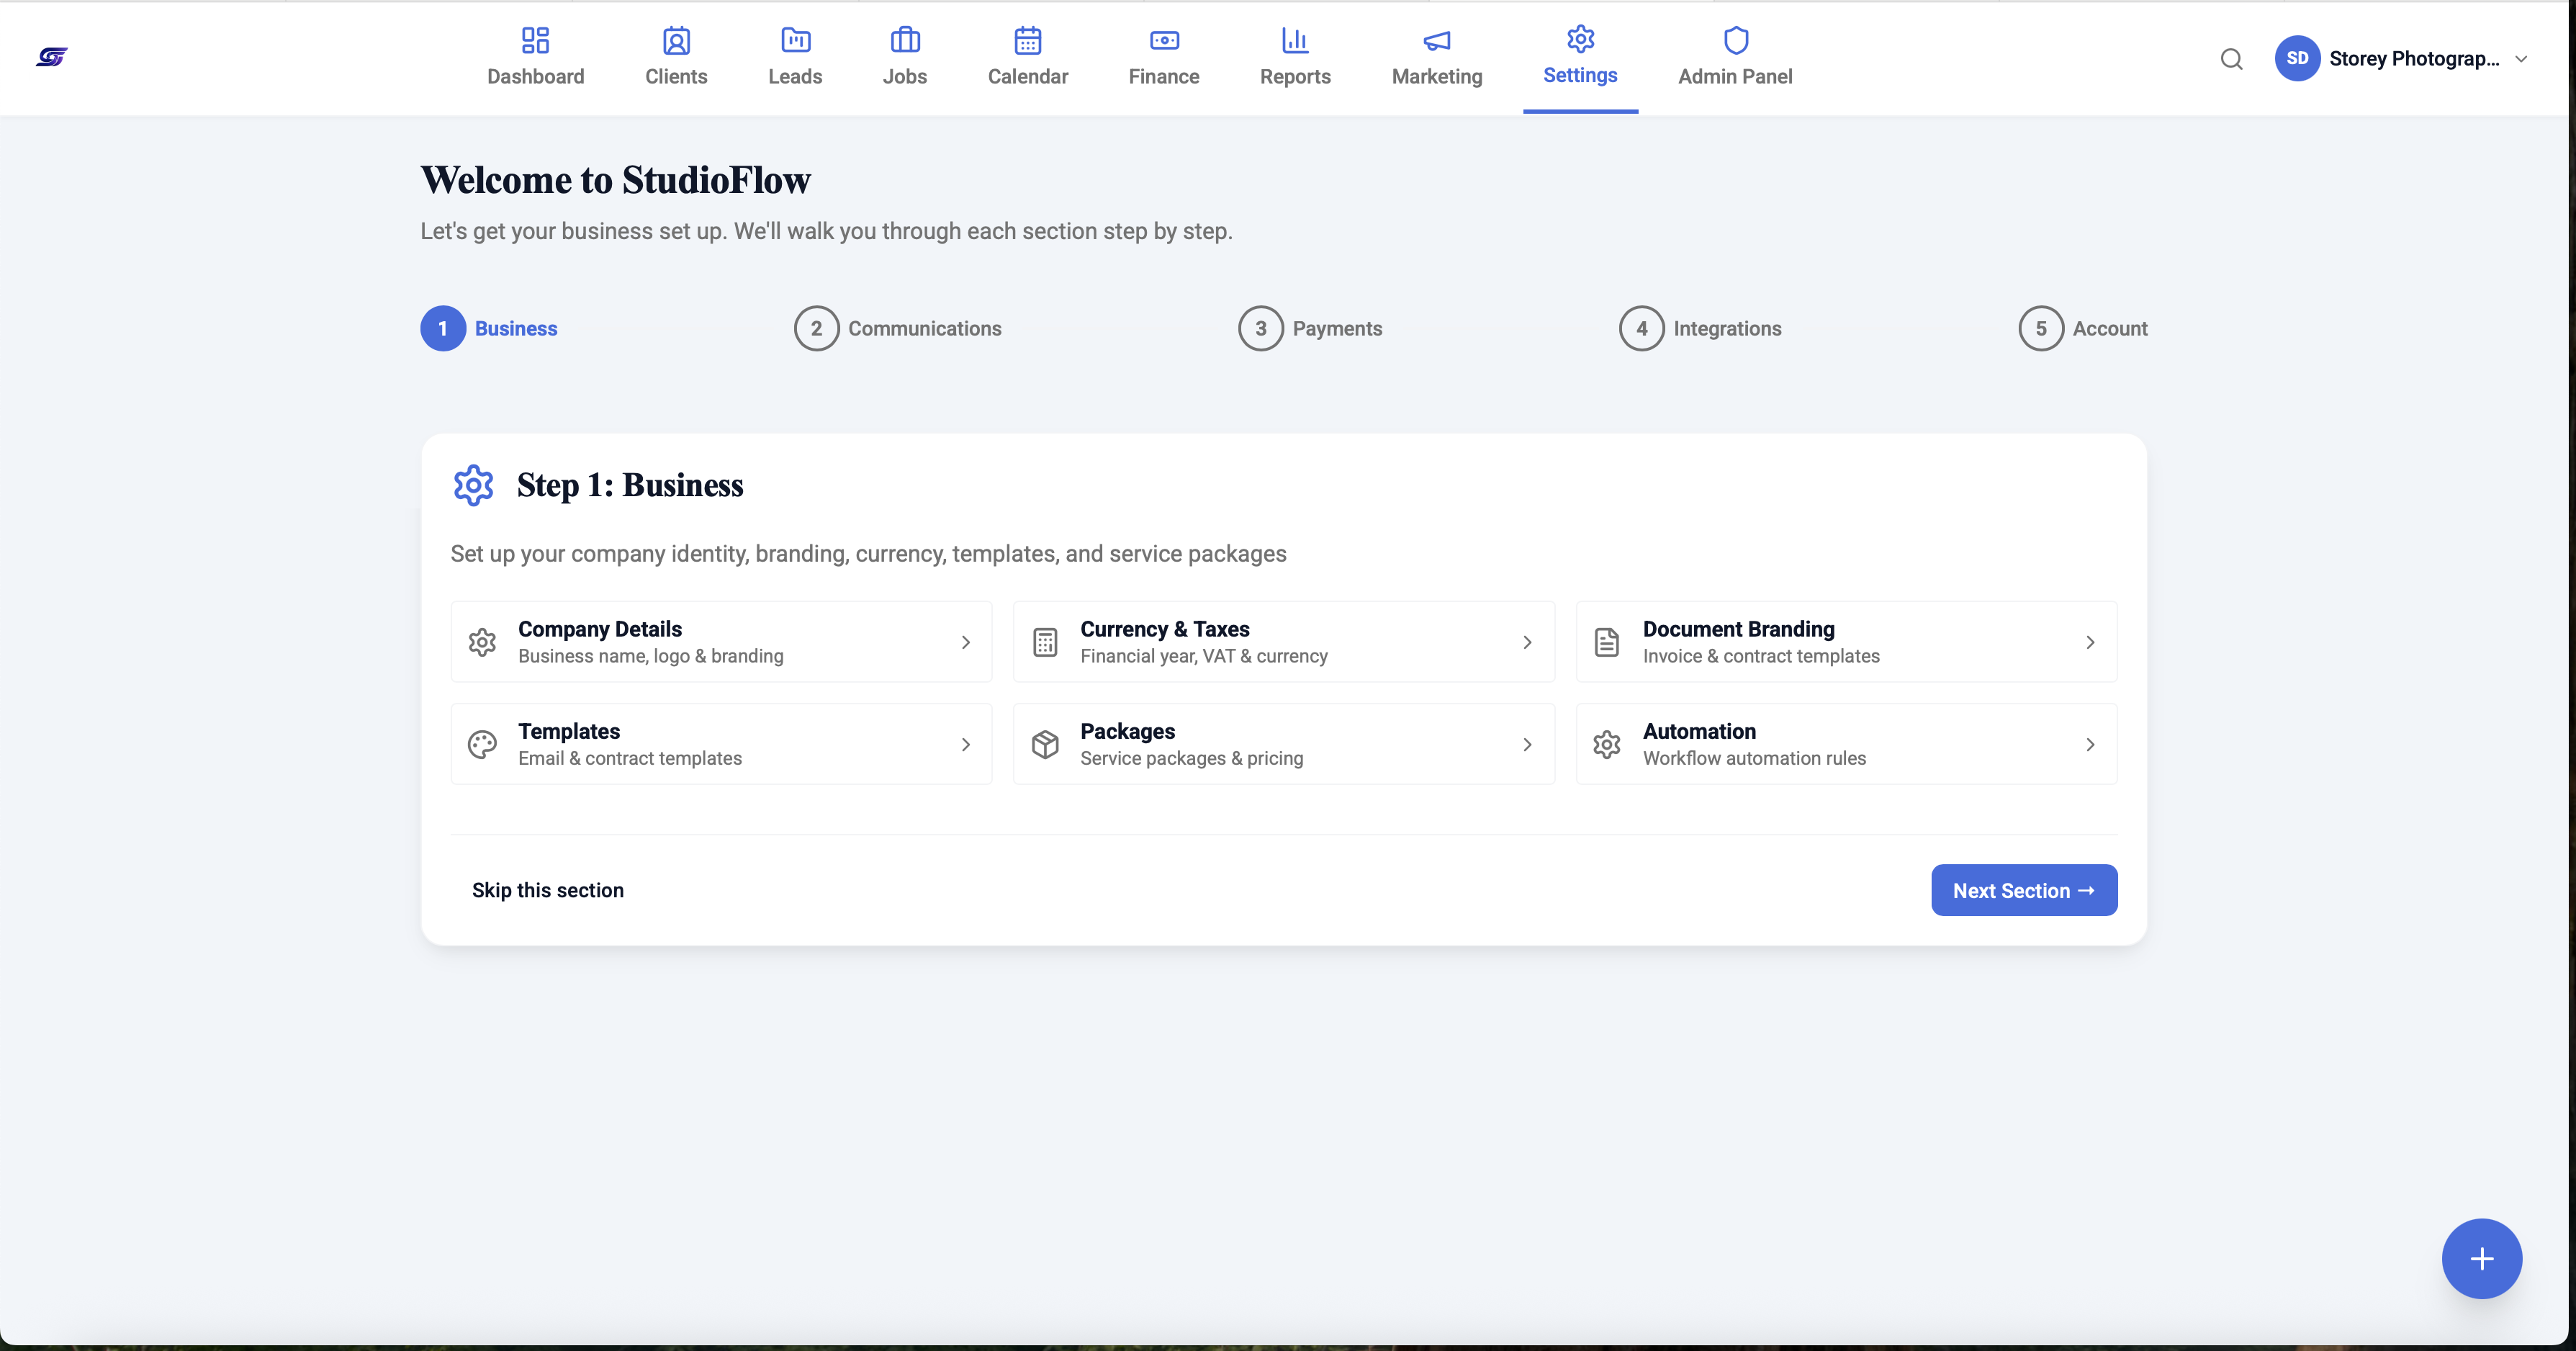Click the Currency & Taxes calculator icon
The image size is (2576, 1351).
1044,642
